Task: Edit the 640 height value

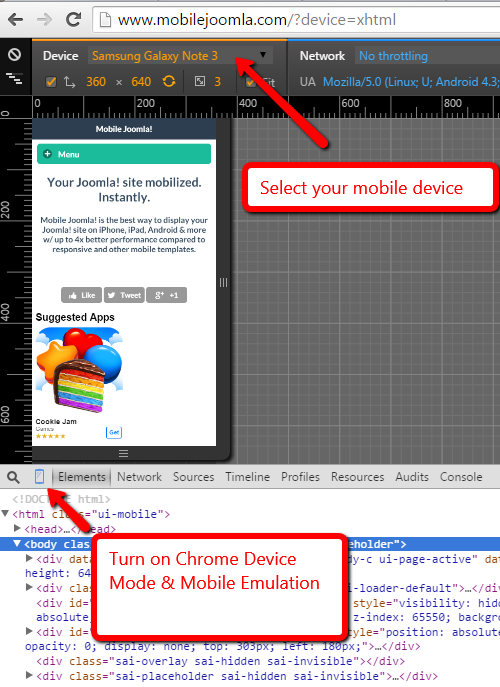Action: pos(141,82)
